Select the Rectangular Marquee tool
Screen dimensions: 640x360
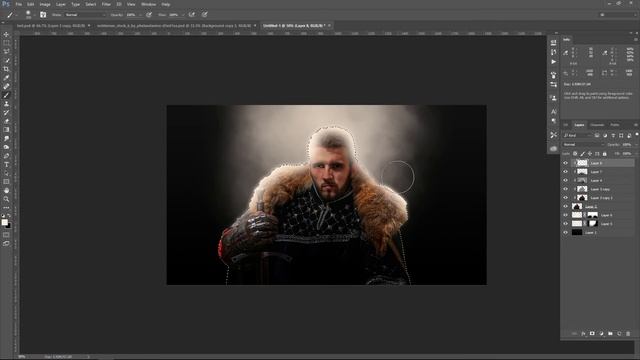click(6, 43)
